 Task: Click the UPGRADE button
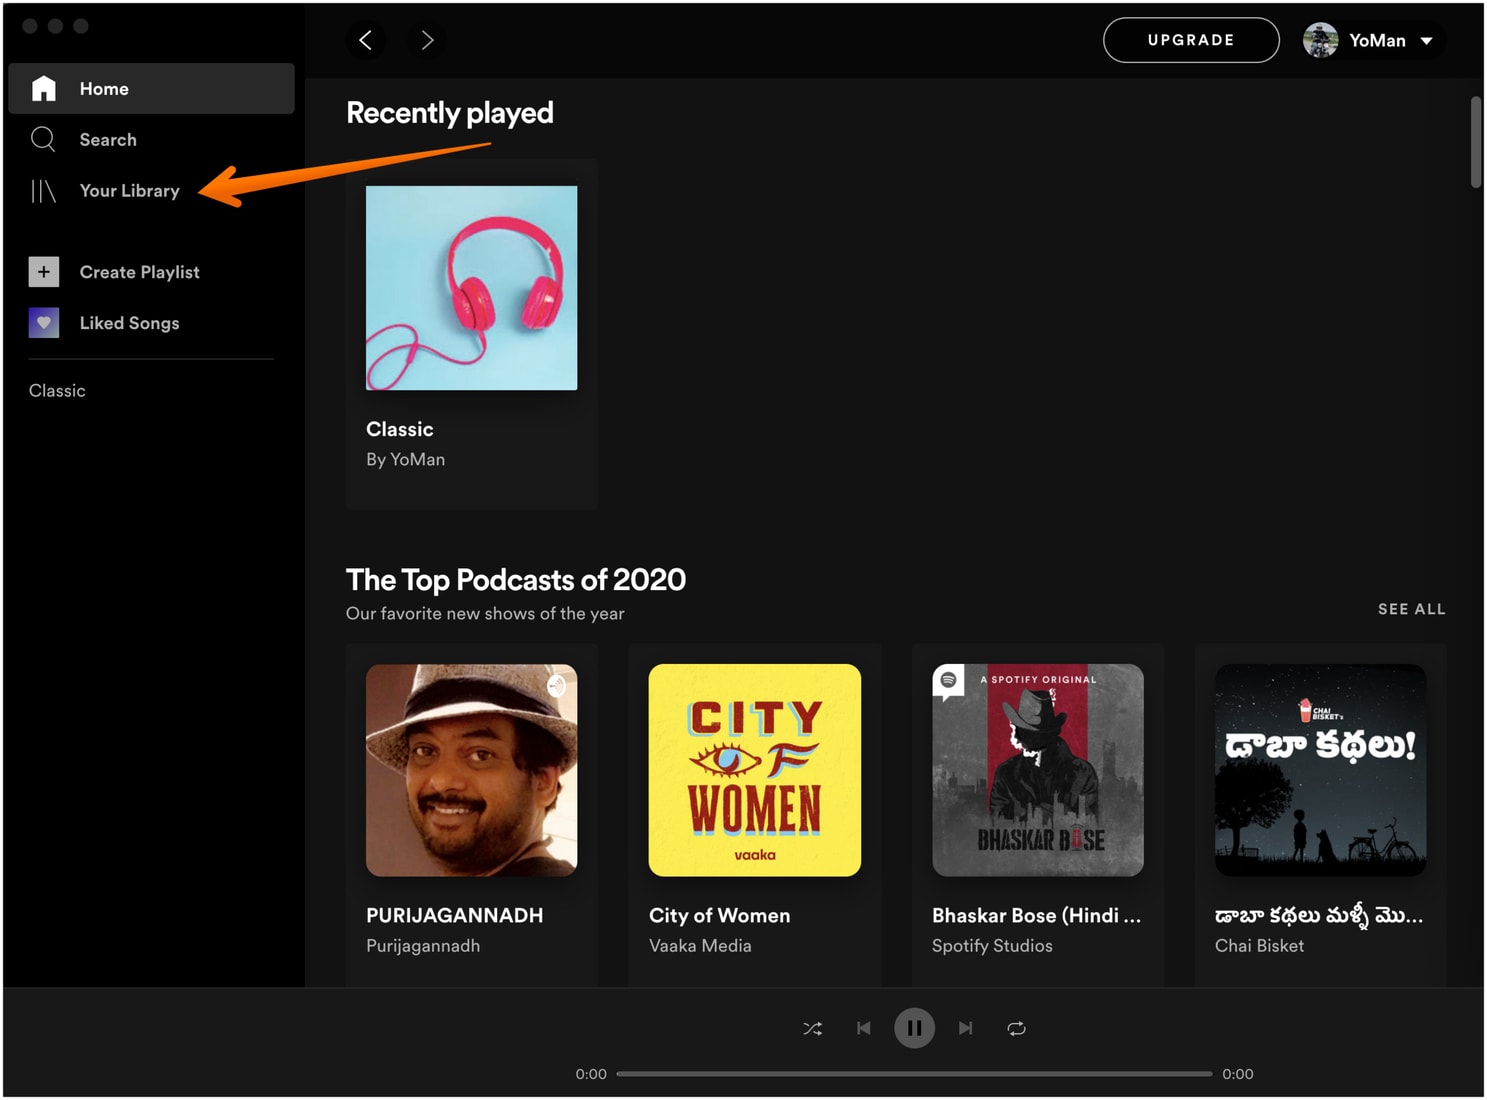(x=1190, y=40)
